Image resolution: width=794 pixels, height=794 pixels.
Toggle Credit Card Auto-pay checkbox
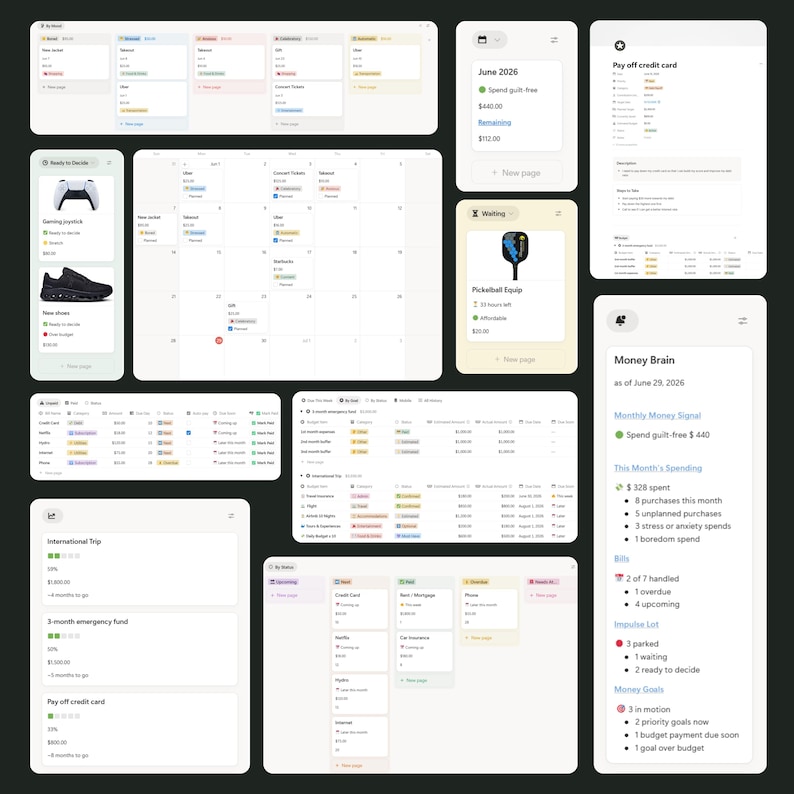[x=188, y=423]
